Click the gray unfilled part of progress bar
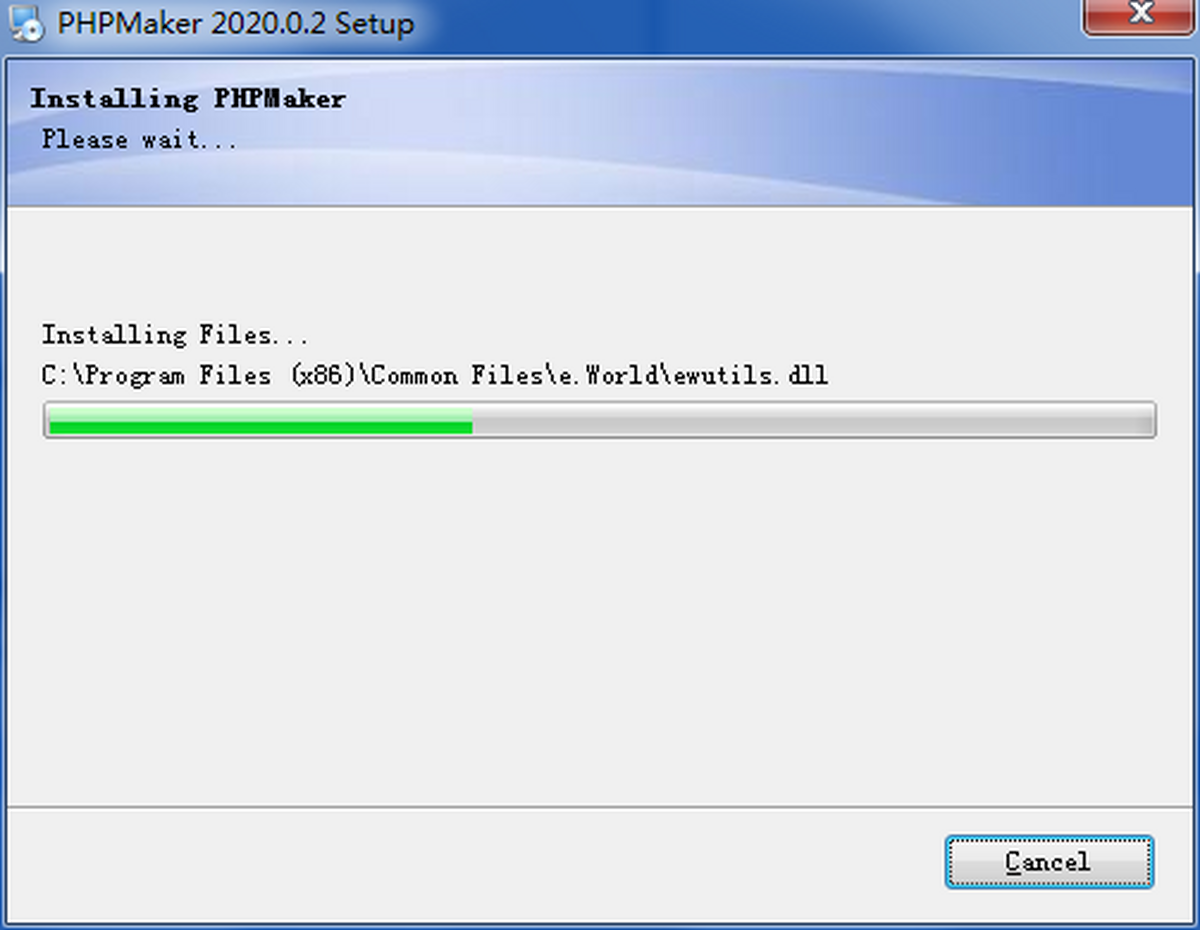 pos(813,420)
